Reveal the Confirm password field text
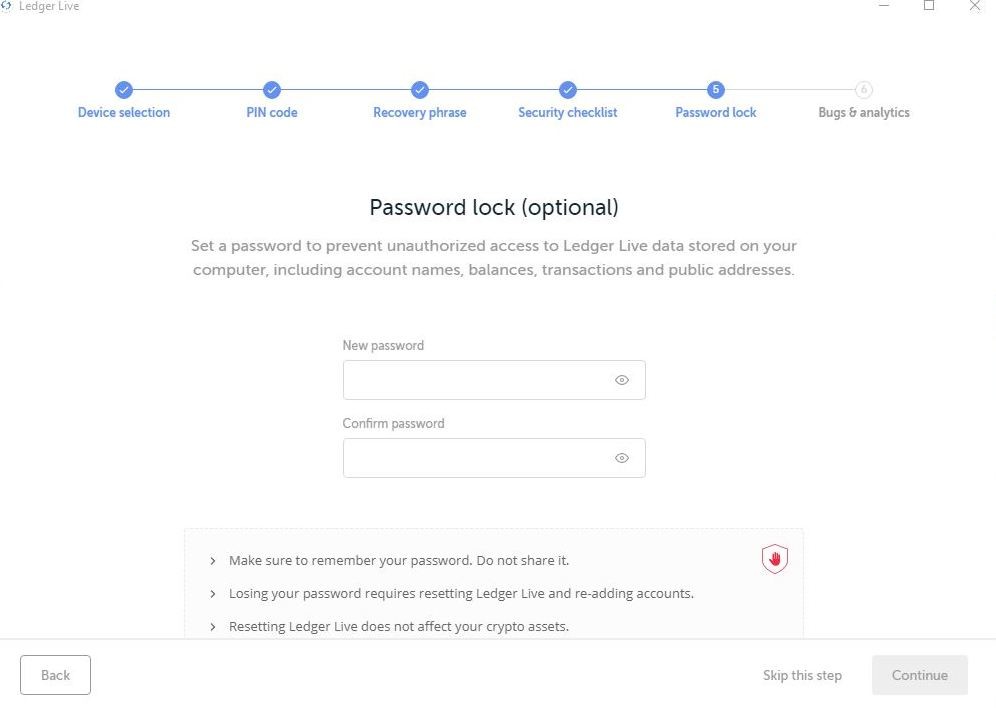 pyautogui.click(x=622, y=458)
